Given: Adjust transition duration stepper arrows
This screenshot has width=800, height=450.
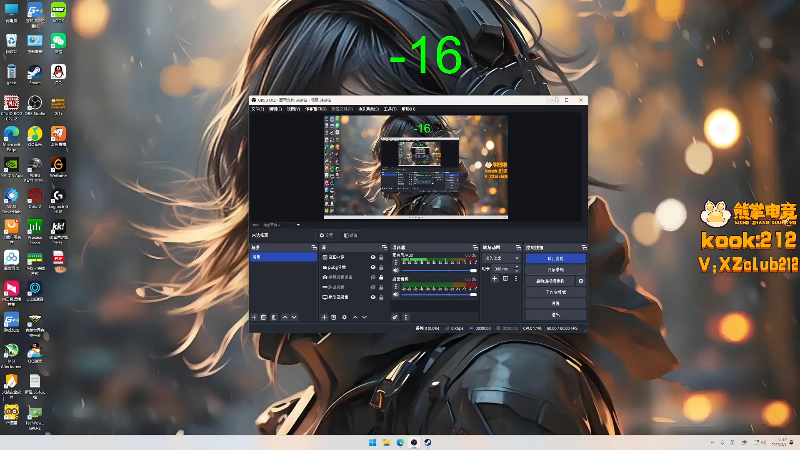Looking at the screenshot, I should coord(517,268).
